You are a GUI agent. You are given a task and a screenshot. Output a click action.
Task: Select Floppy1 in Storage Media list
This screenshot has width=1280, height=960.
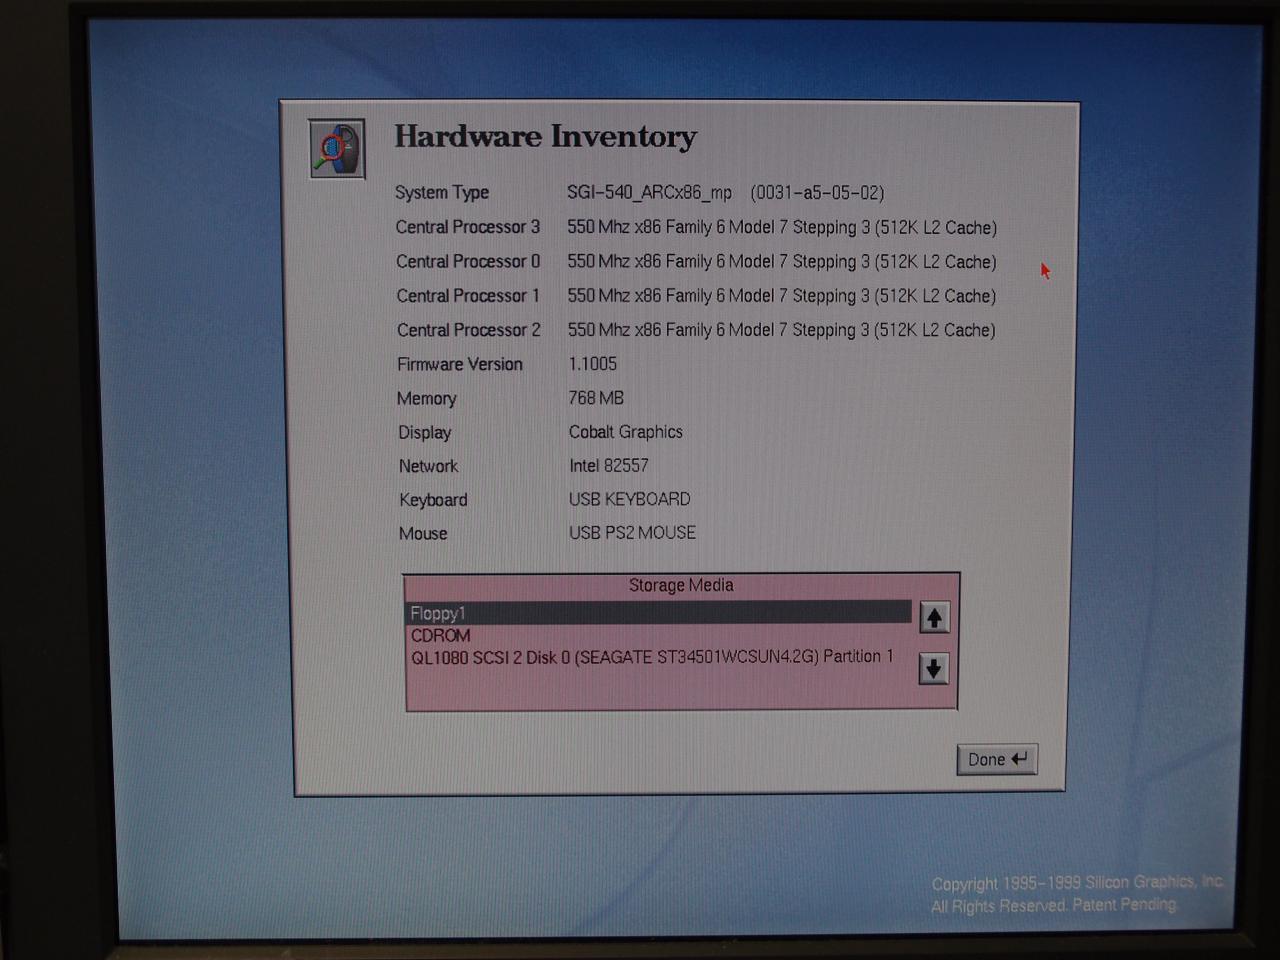[x=659, y=613]
